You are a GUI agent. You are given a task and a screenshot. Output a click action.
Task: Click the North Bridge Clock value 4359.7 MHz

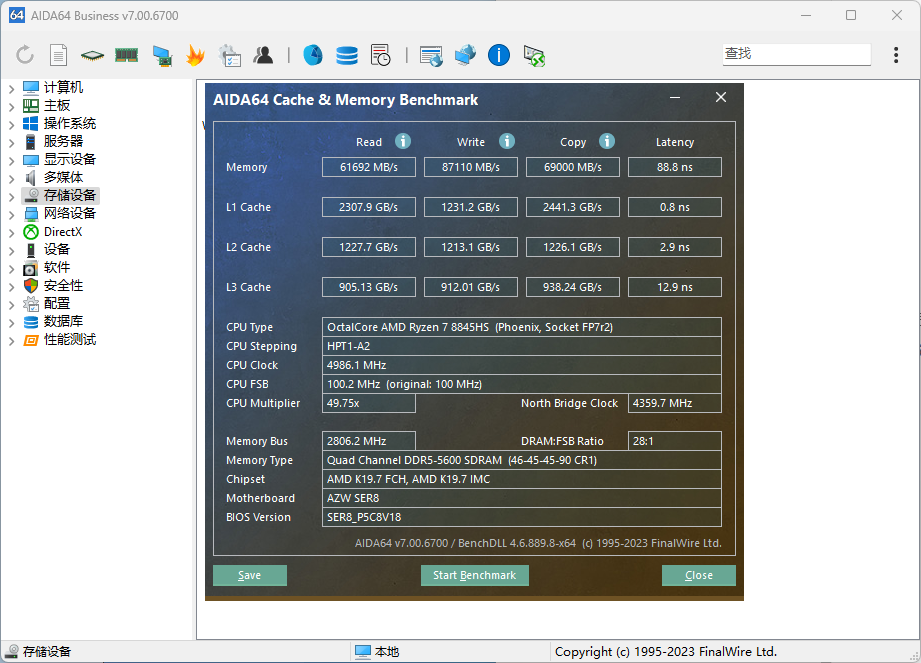[x=674, y=403]
